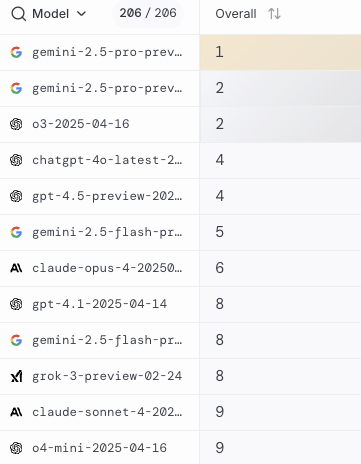This screenshot has width=361, height=464.
Task: Click the Anthropic logo beside claude-opus-4
Action: coord(16,268)
